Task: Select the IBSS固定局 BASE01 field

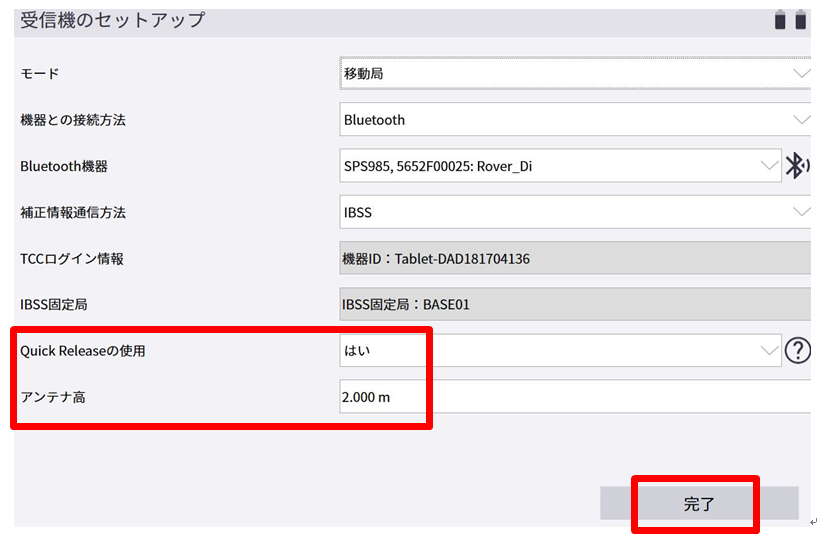Action: (575, 305)
